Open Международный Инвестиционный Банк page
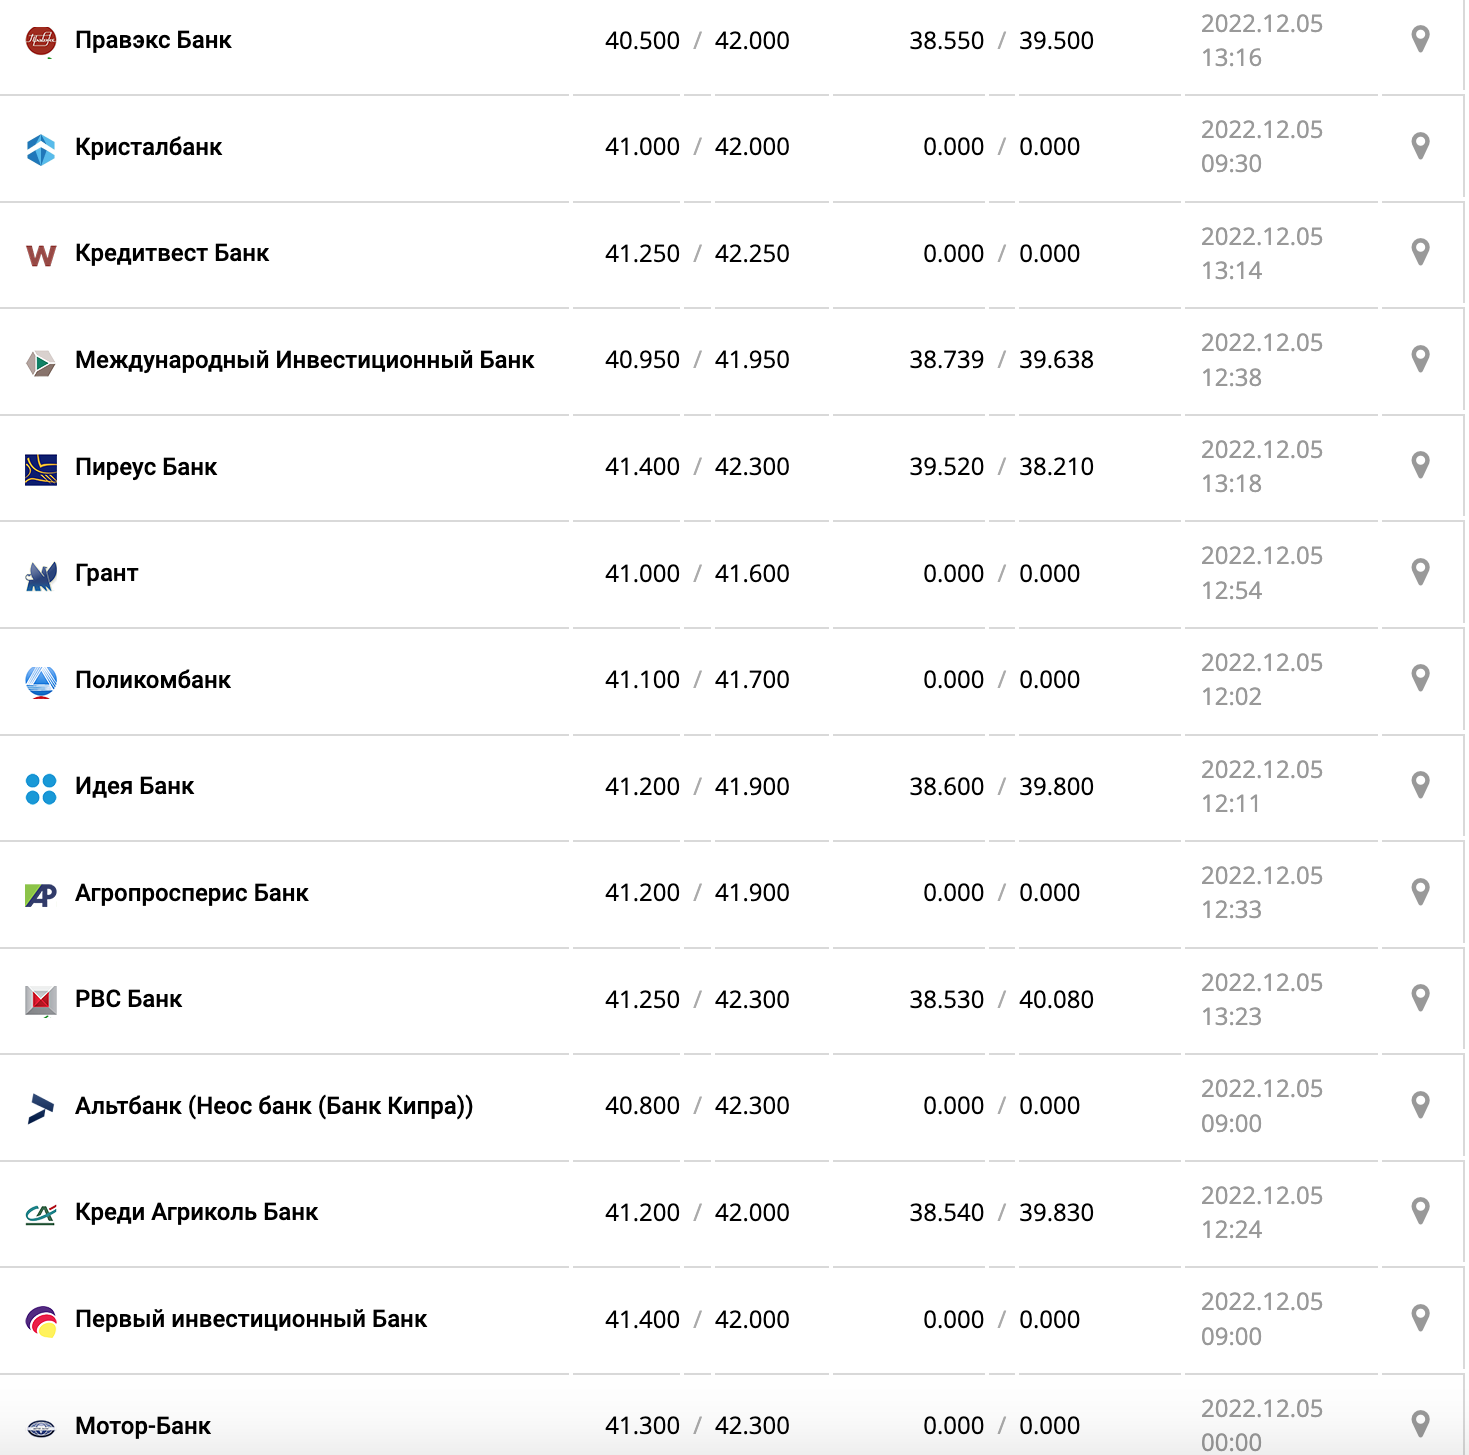 point(304,360)
